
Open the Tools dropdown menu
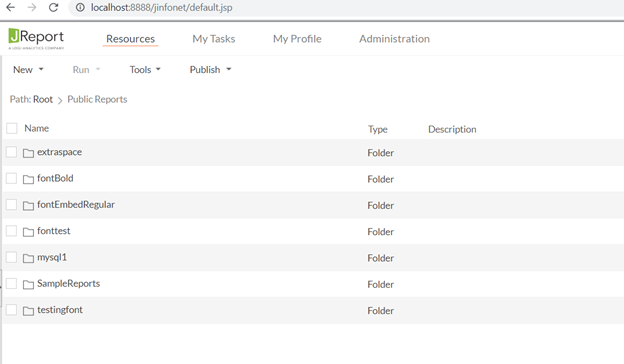coord(145,70)
